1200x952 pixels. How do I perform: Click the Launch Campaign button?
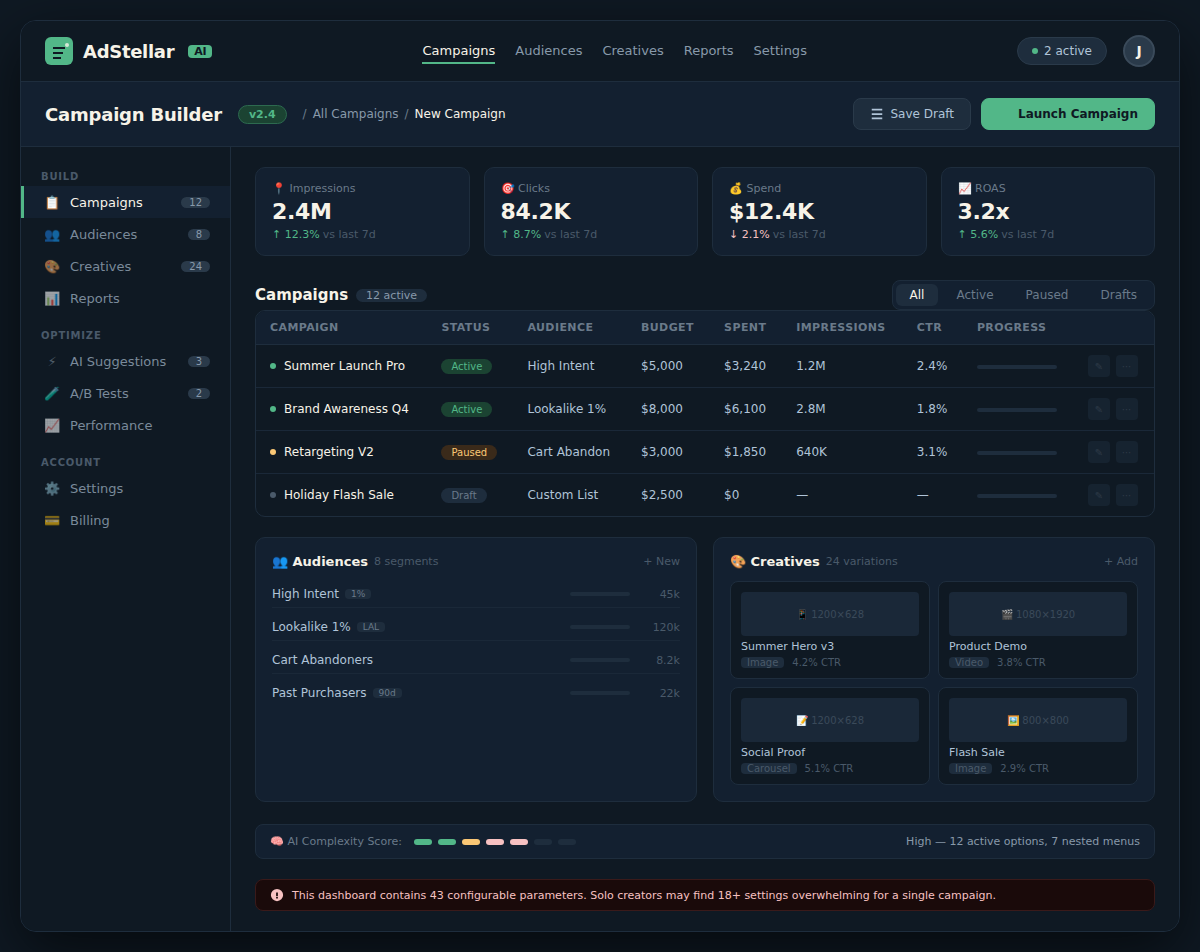click(1068, 114)
